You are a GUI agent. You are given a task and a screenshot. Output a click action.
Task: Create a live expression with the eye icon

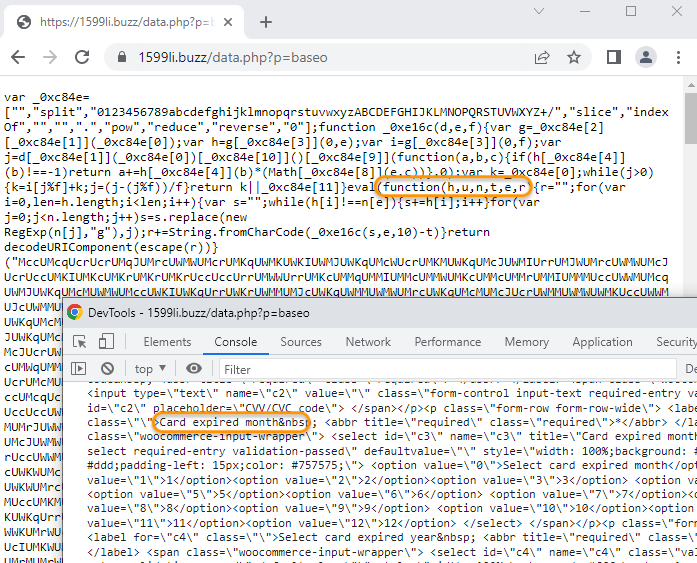point(193,368)
